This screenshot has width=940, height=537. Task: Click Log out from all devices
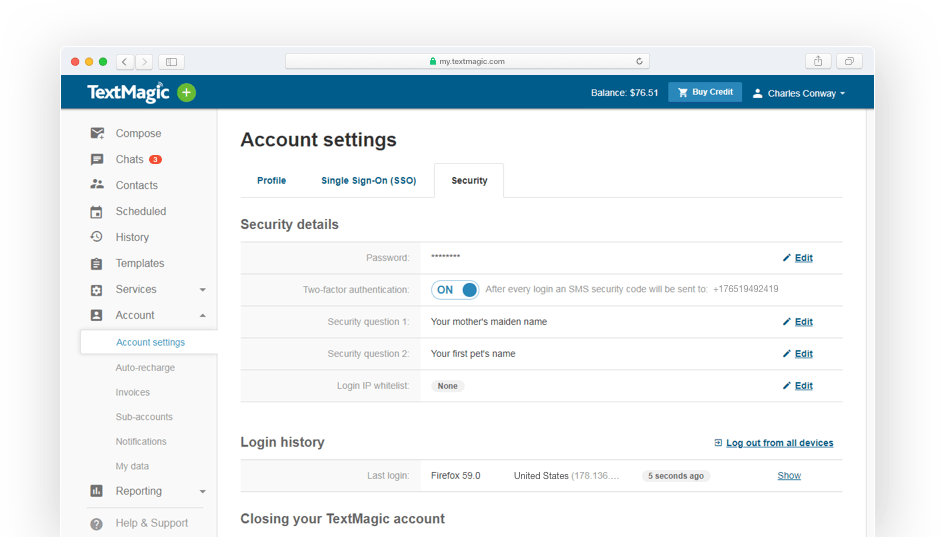(779, 443)
